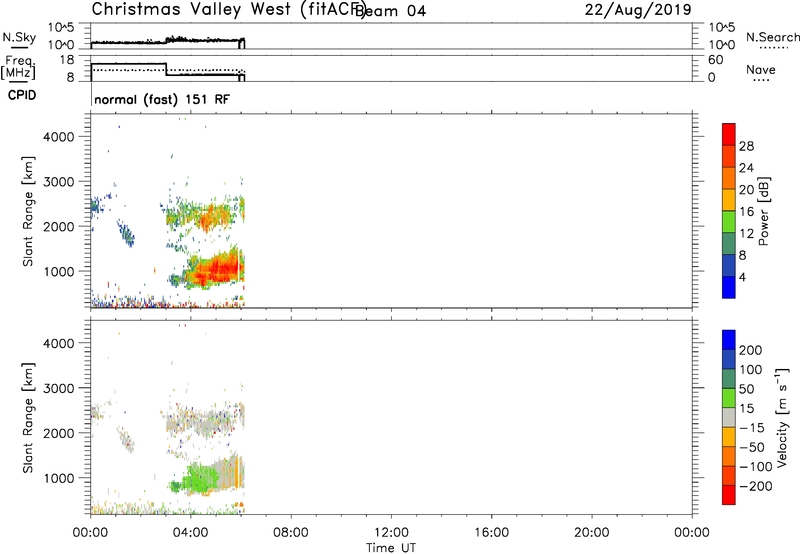Screen dimensions: 800x554
Task: Click the blue bottom segment of Power colorbar
Action: 729,287
